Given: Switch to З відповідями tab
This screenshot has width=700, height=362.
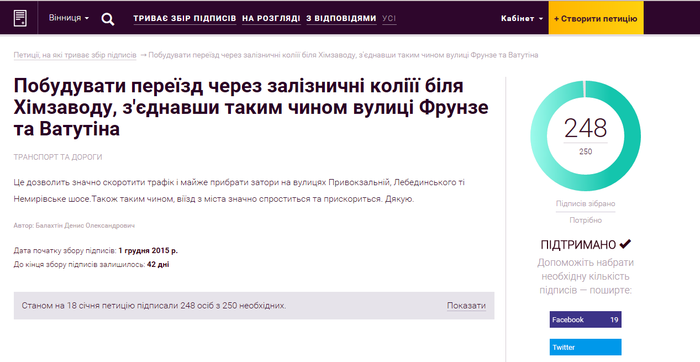Looking at the screenshot, I should [x=341, y=19].
